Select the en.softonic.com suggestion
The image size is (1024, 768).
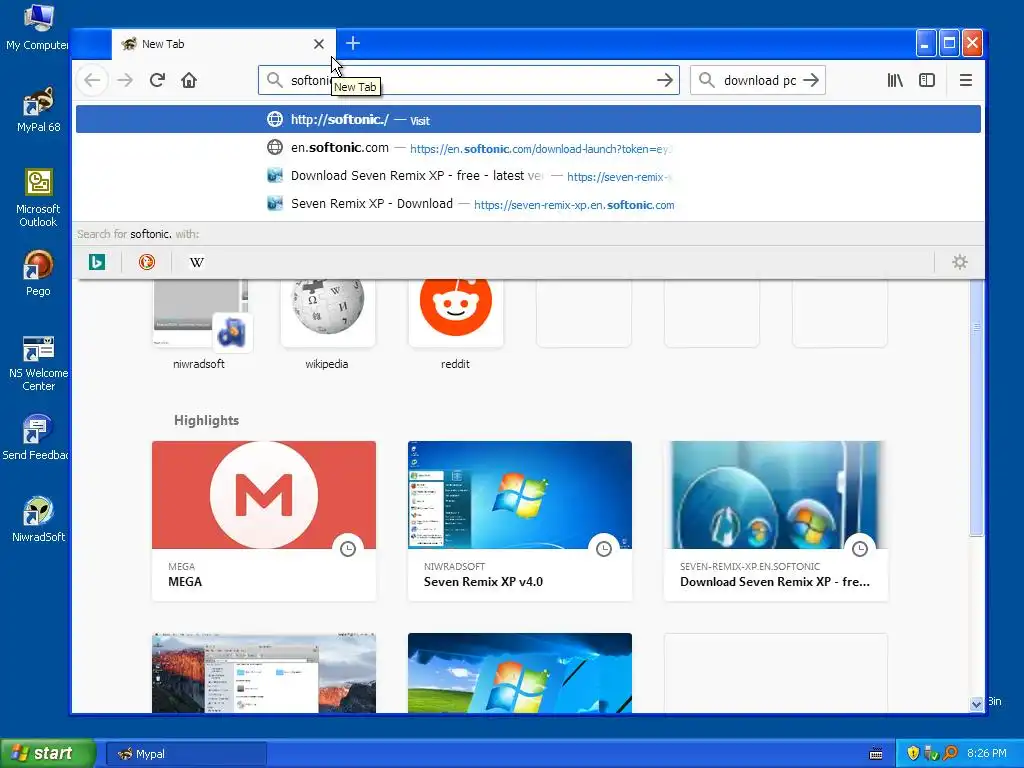pyautogui.click(x=528, y=148)
